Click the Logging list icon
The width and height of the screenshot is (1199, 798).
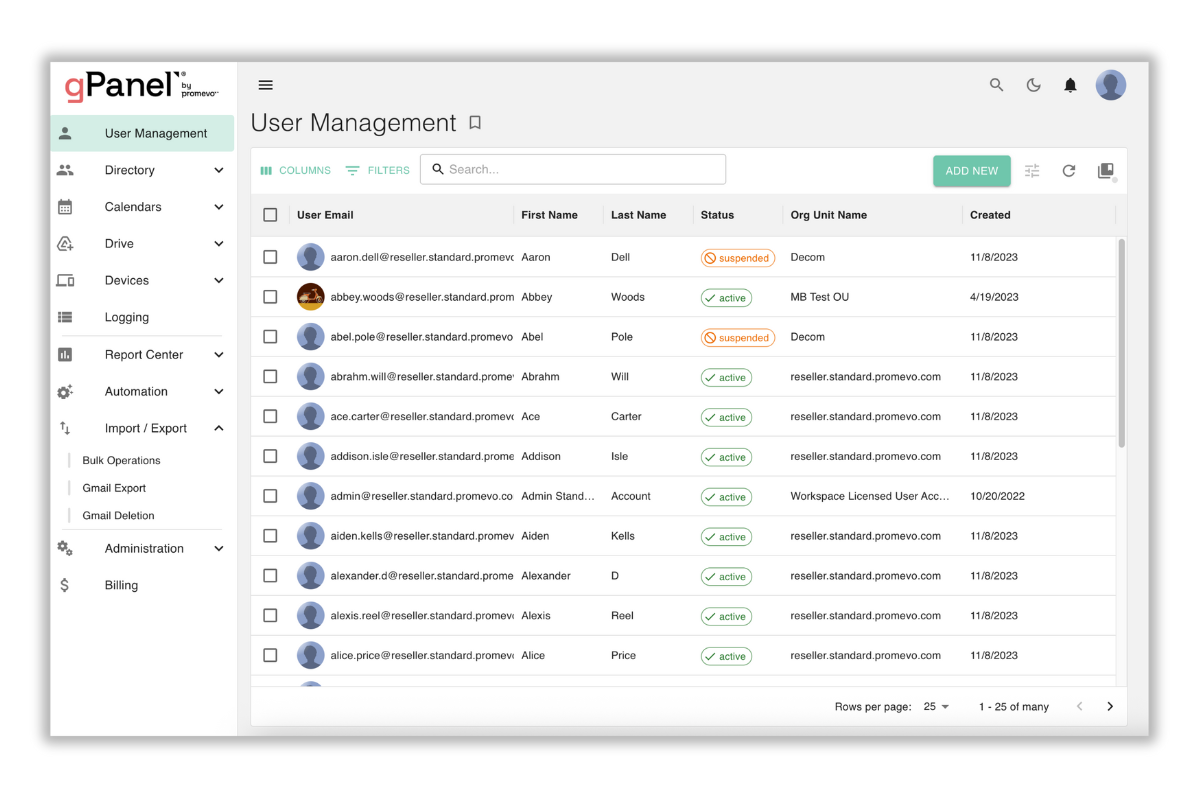coord(65,317)
